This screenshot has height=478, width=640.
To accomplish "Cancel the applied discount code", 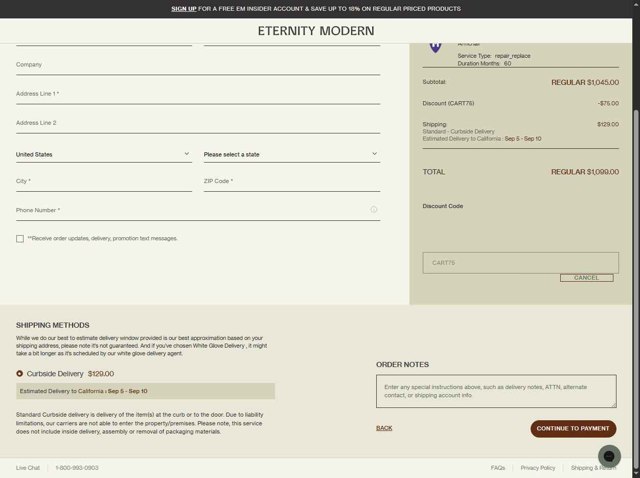I will (x=587, y=278).
